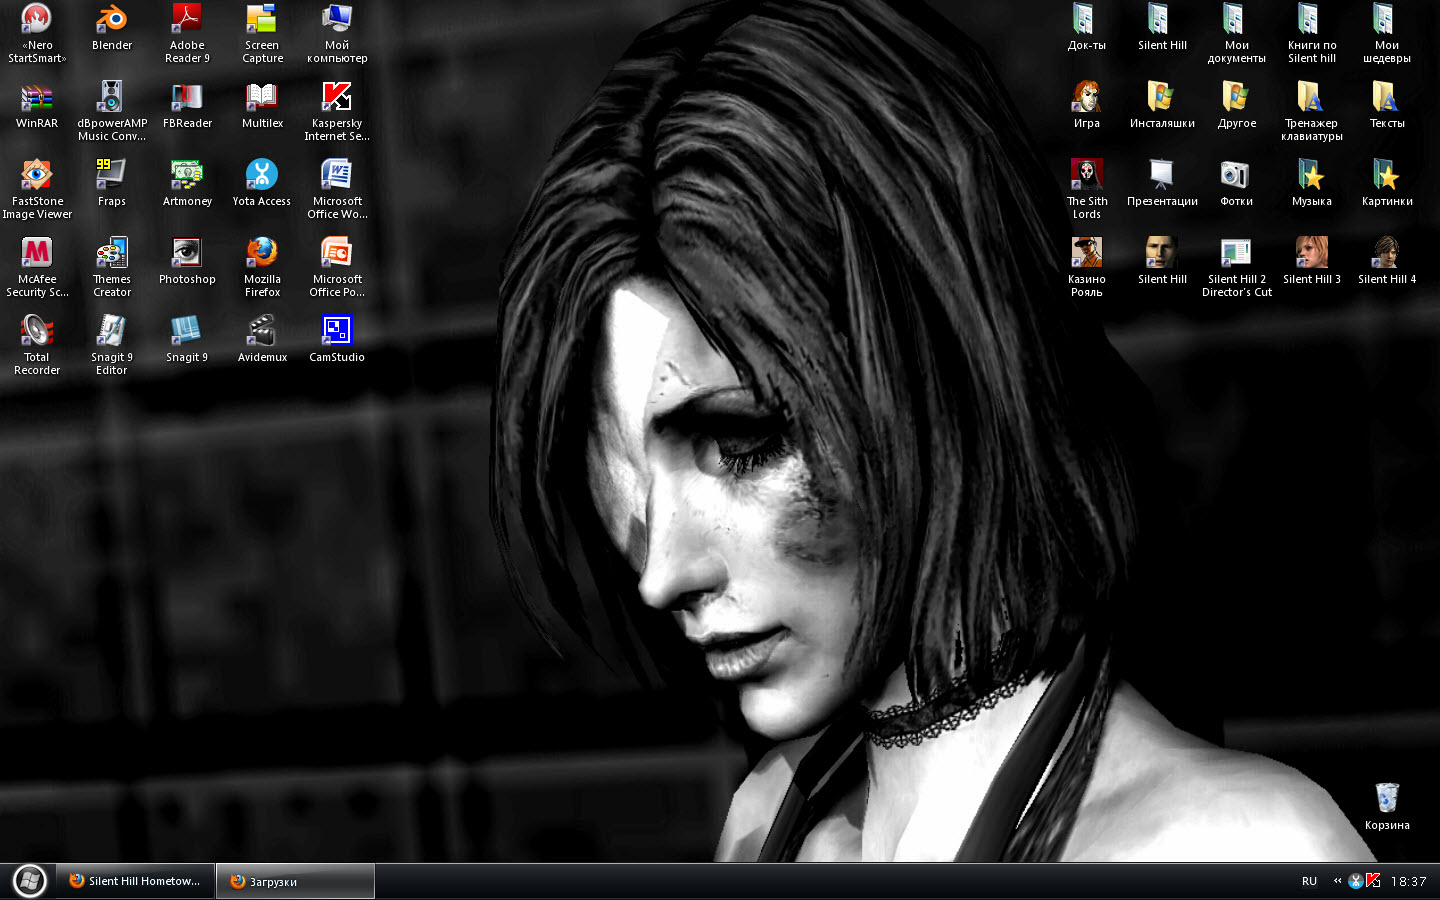1440x900 pixels.
Task: Select the The Sith Lords game icon
Action: tap(1087, 176)
